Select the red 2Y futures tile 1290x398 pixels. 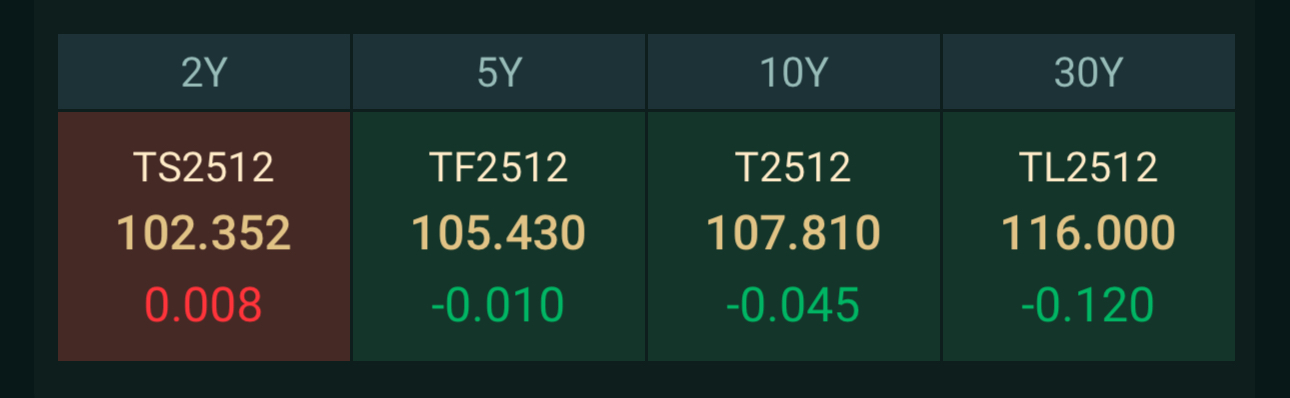(204, 236)
